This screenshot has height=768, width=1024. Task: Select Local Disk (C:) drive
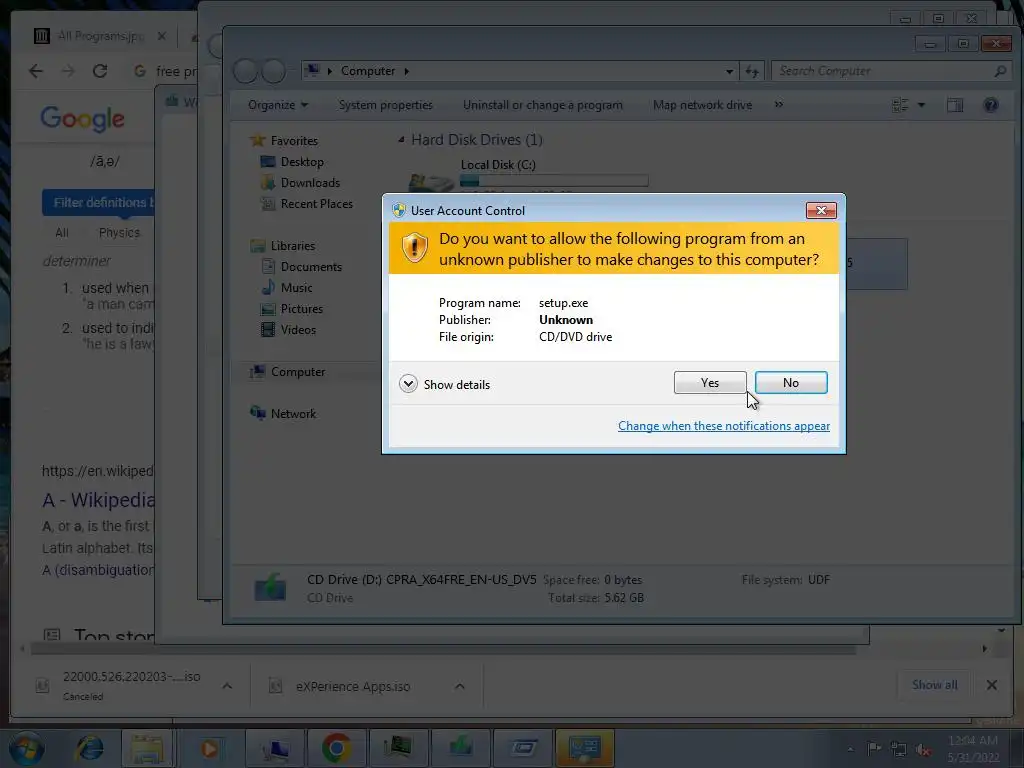[x=498, y=165]
